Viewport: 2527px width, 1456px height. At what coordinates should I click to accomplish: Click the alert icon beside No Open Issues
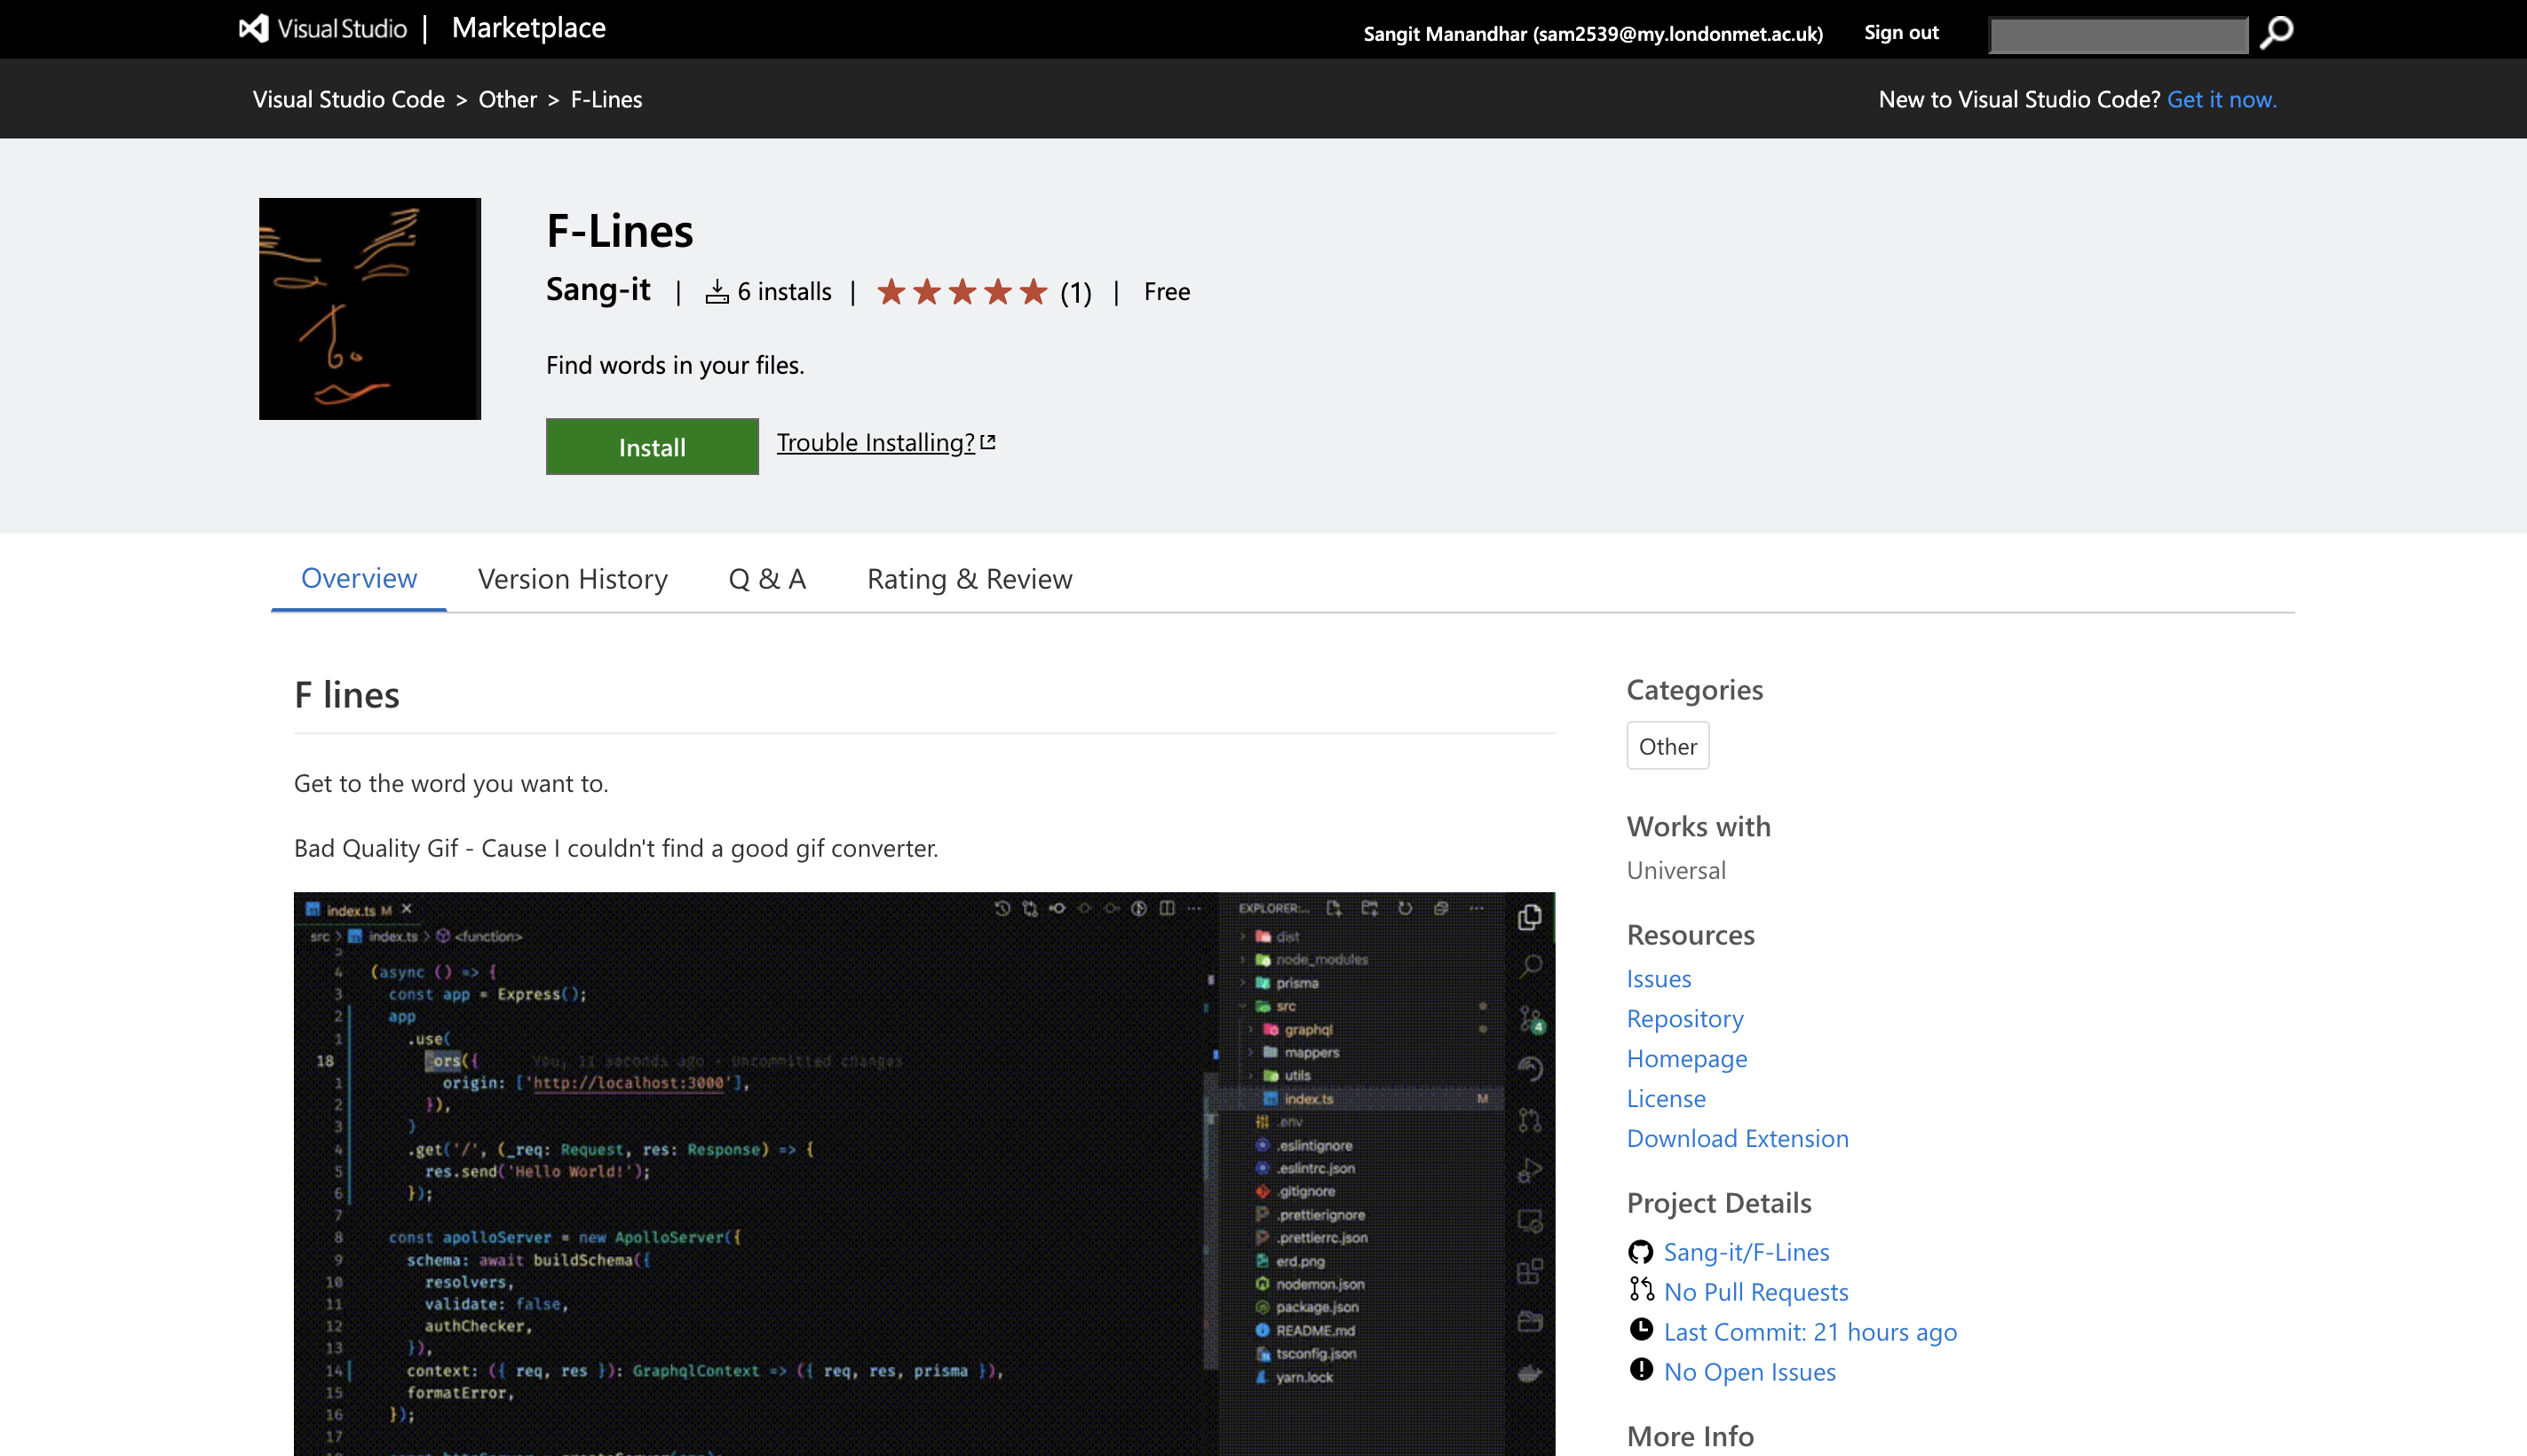1641,1370
